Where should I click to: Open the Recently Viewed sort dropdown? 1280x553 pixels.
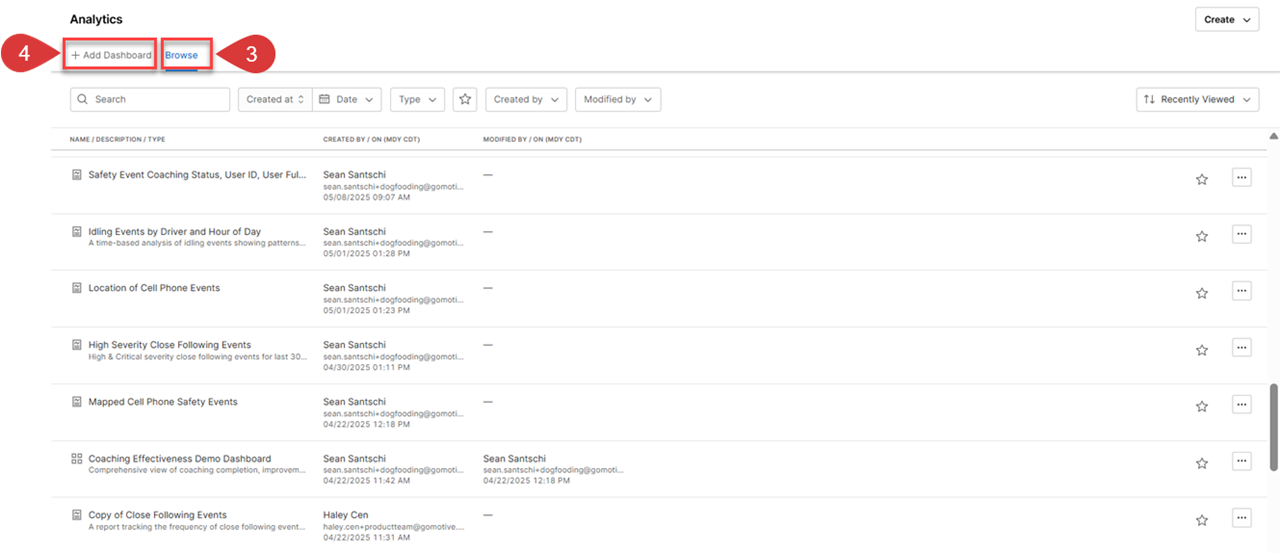click(x=1198, y=99)
